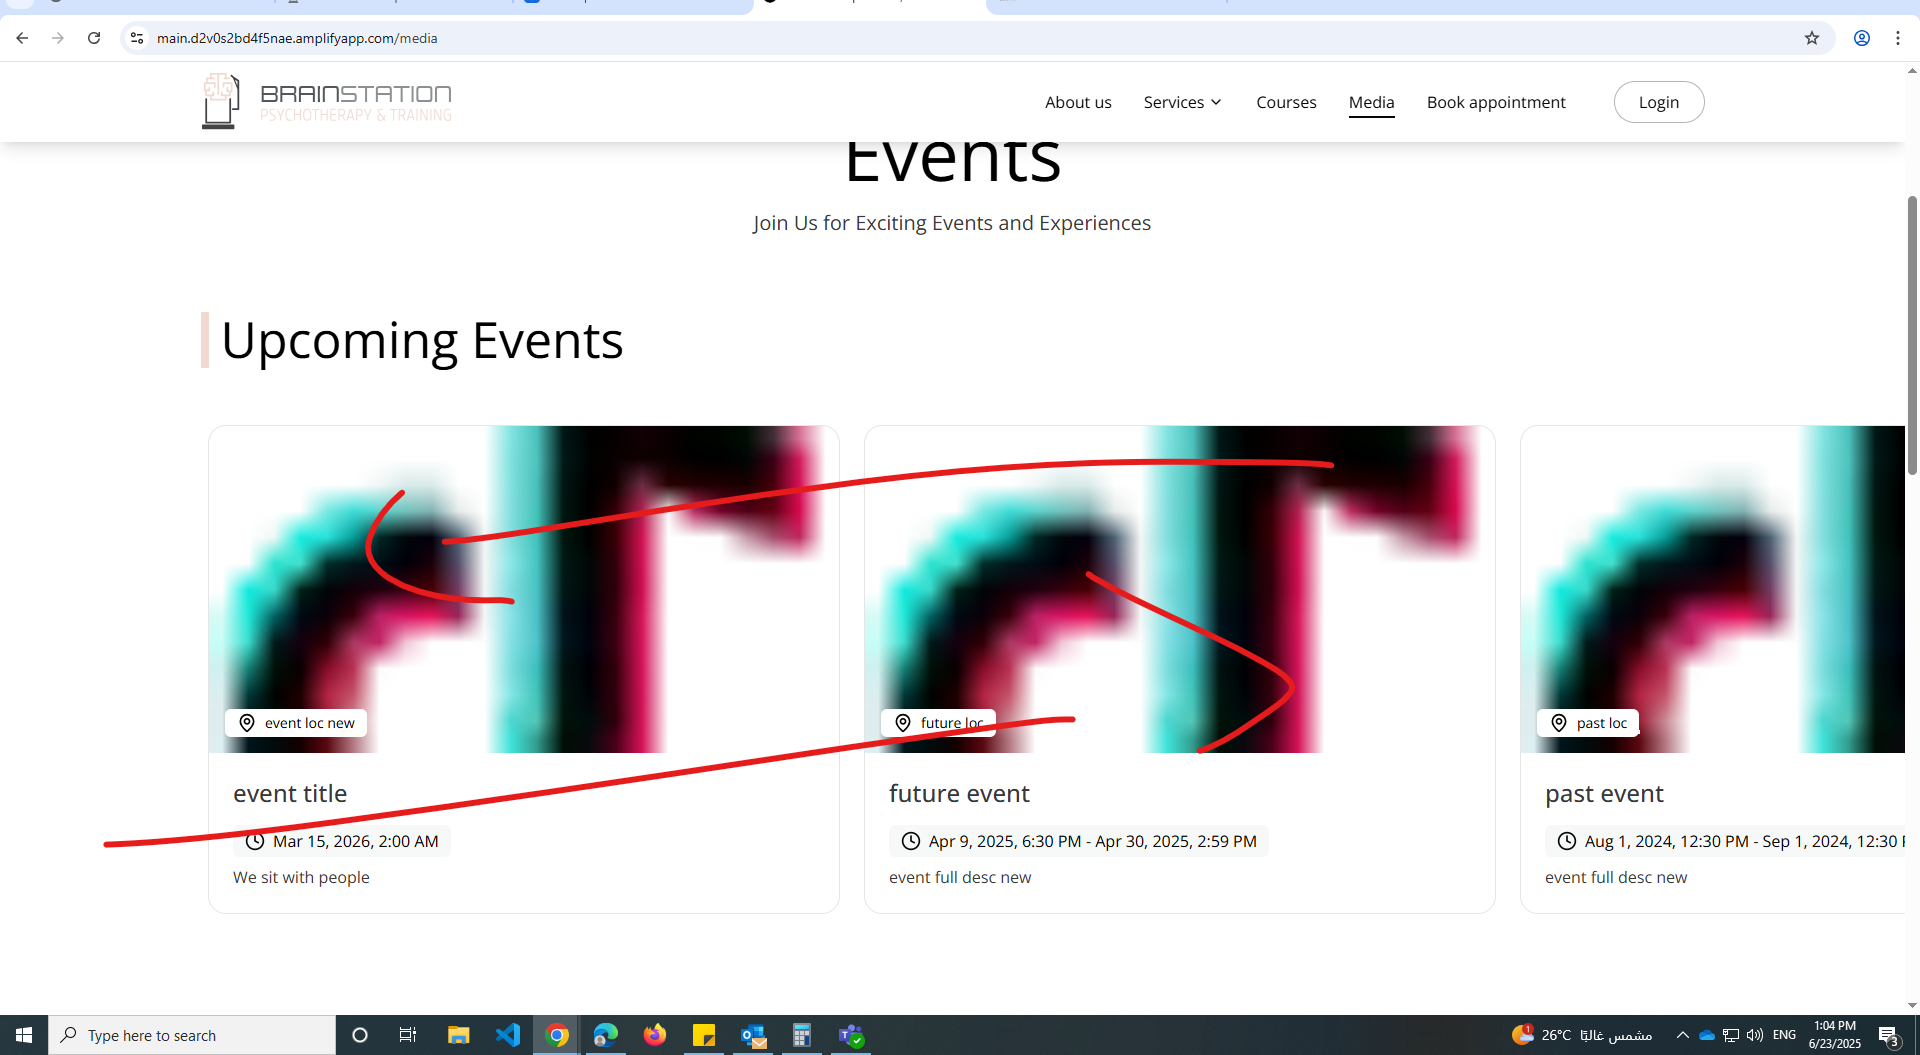1920x1055 pixels.
Task: Click the browser back arrow
Action: coord(22,38)
